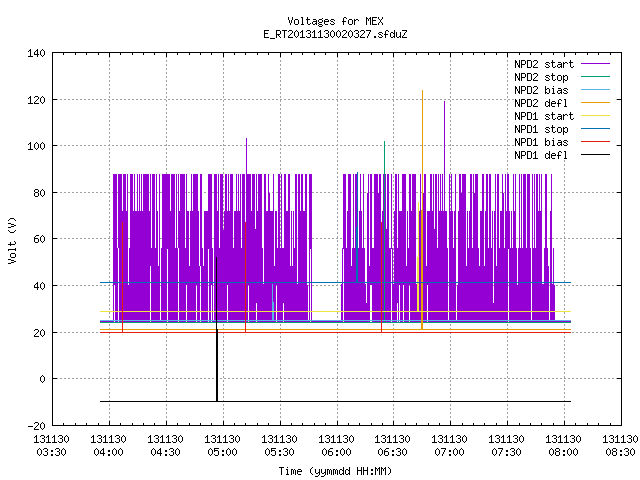Click the y-axis tick value 140
This screenshot has width=640, height=480.
point(36,53)
